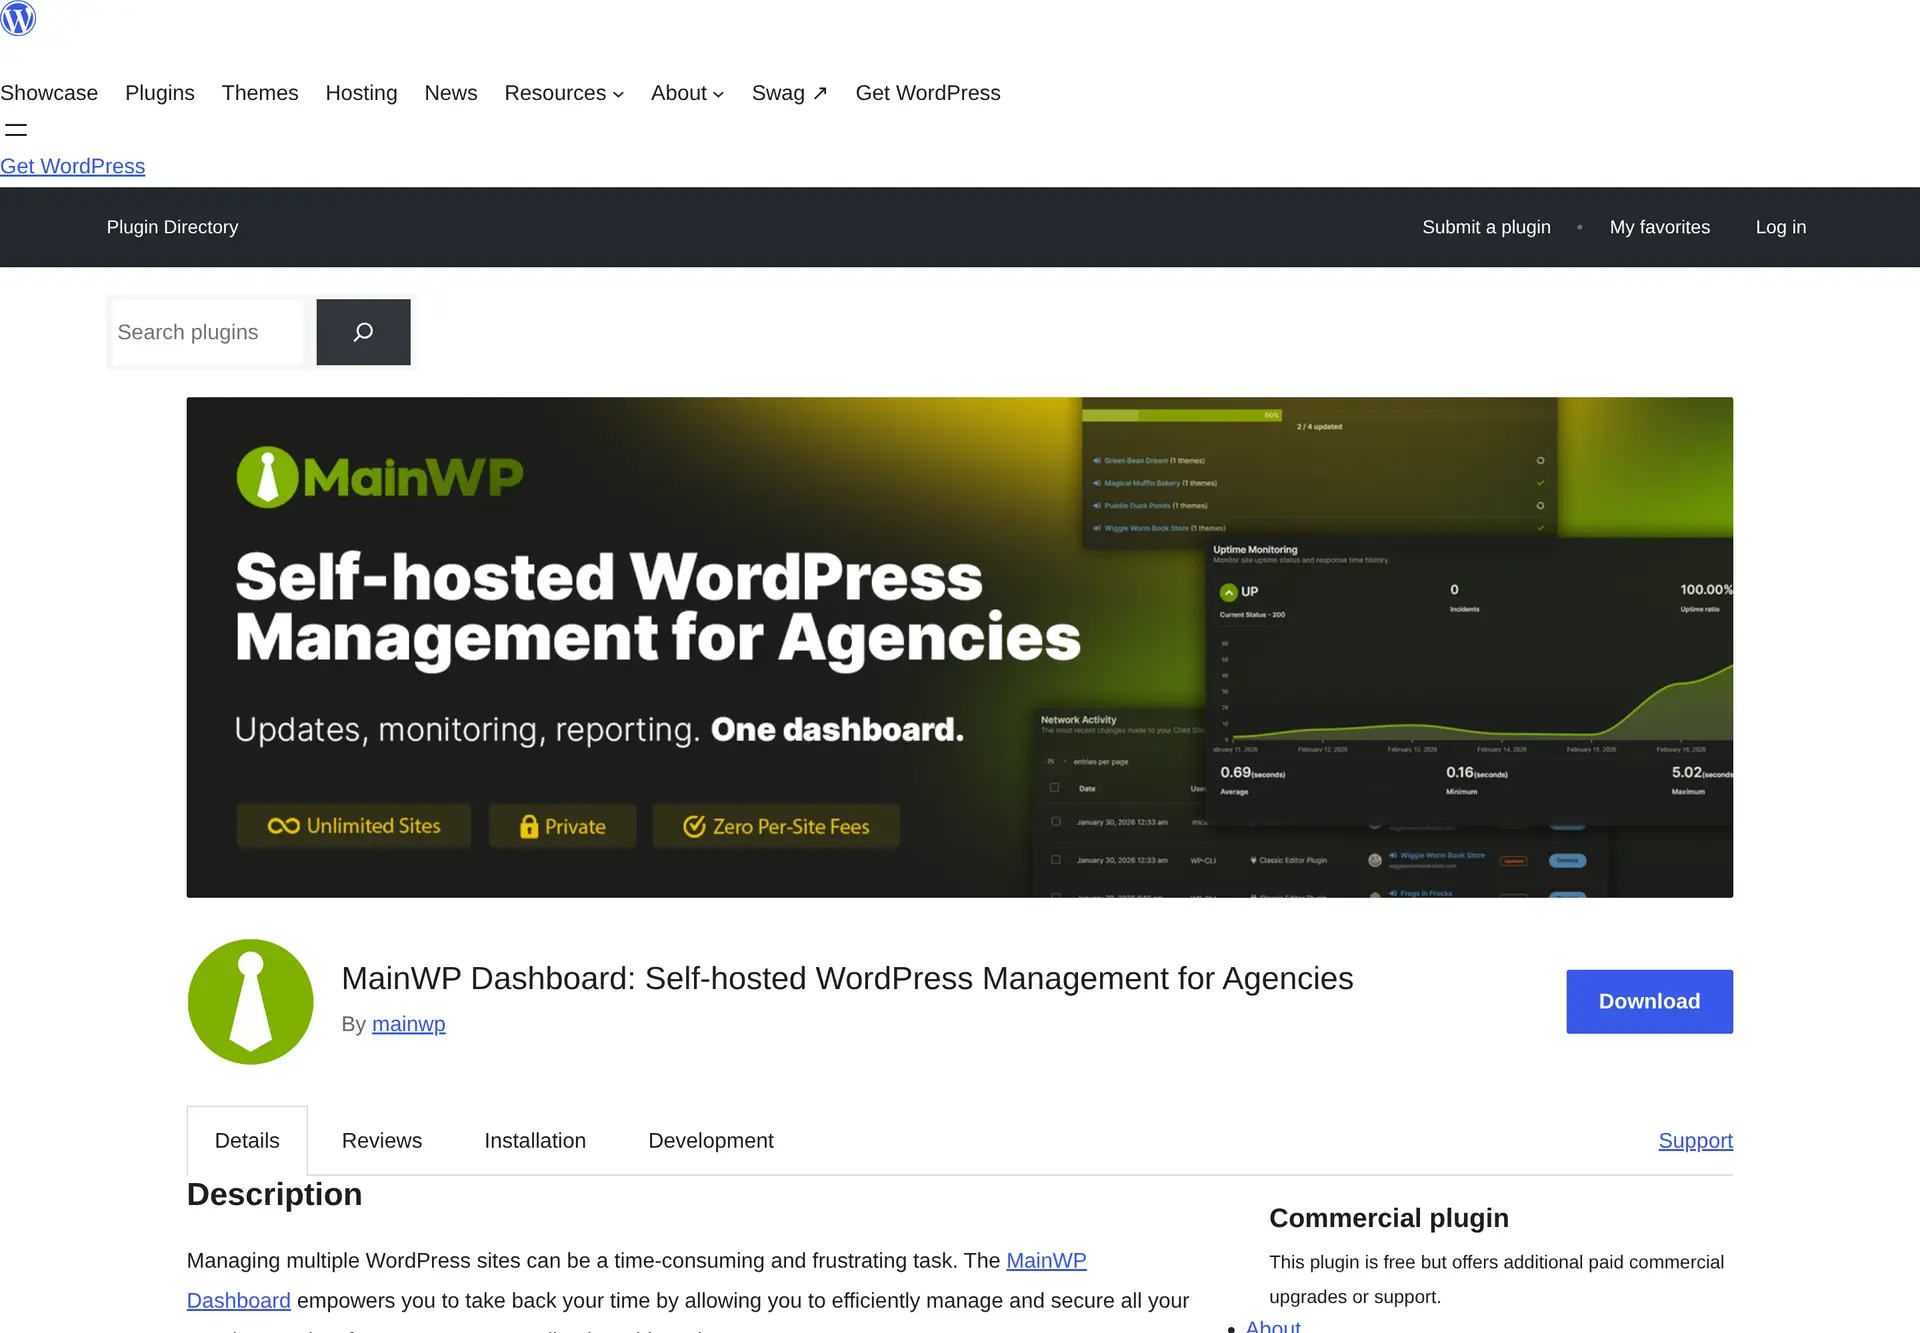Click the Commercial plugin heading

[1388, 1217]
